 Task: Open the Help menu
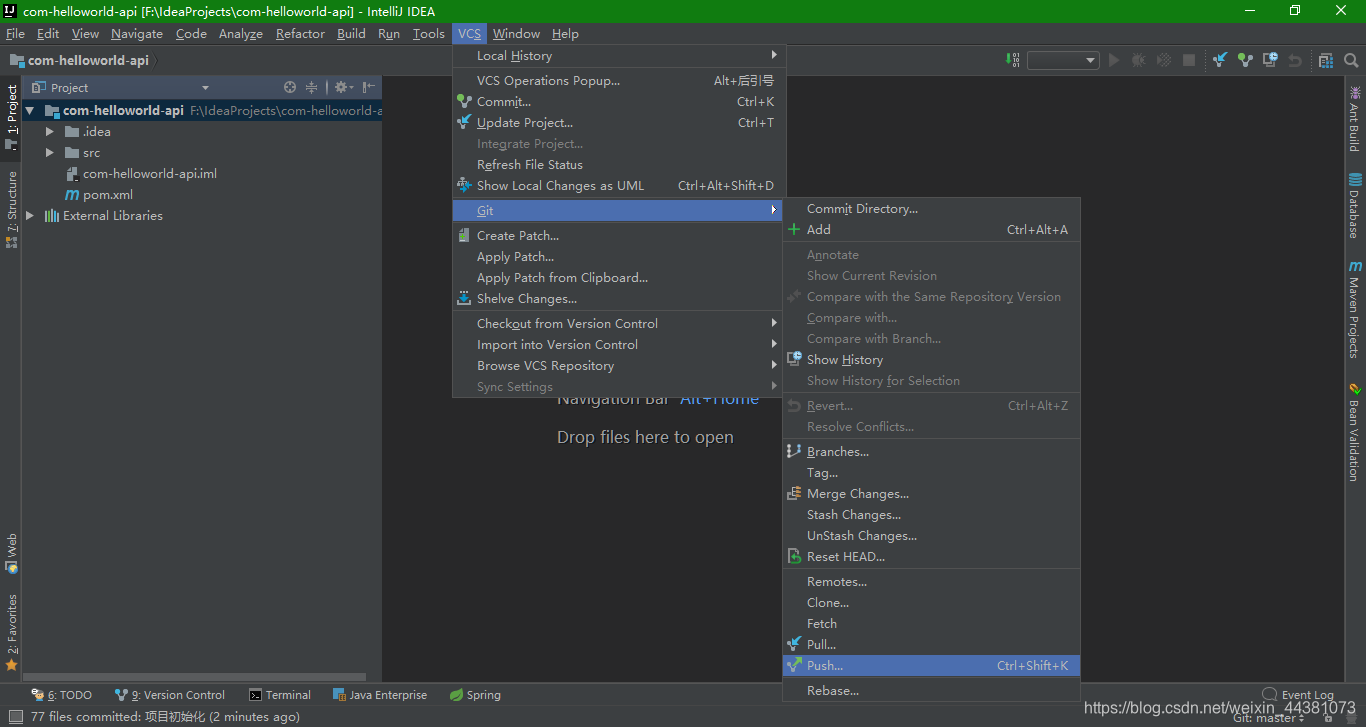(x=565, y=34)
